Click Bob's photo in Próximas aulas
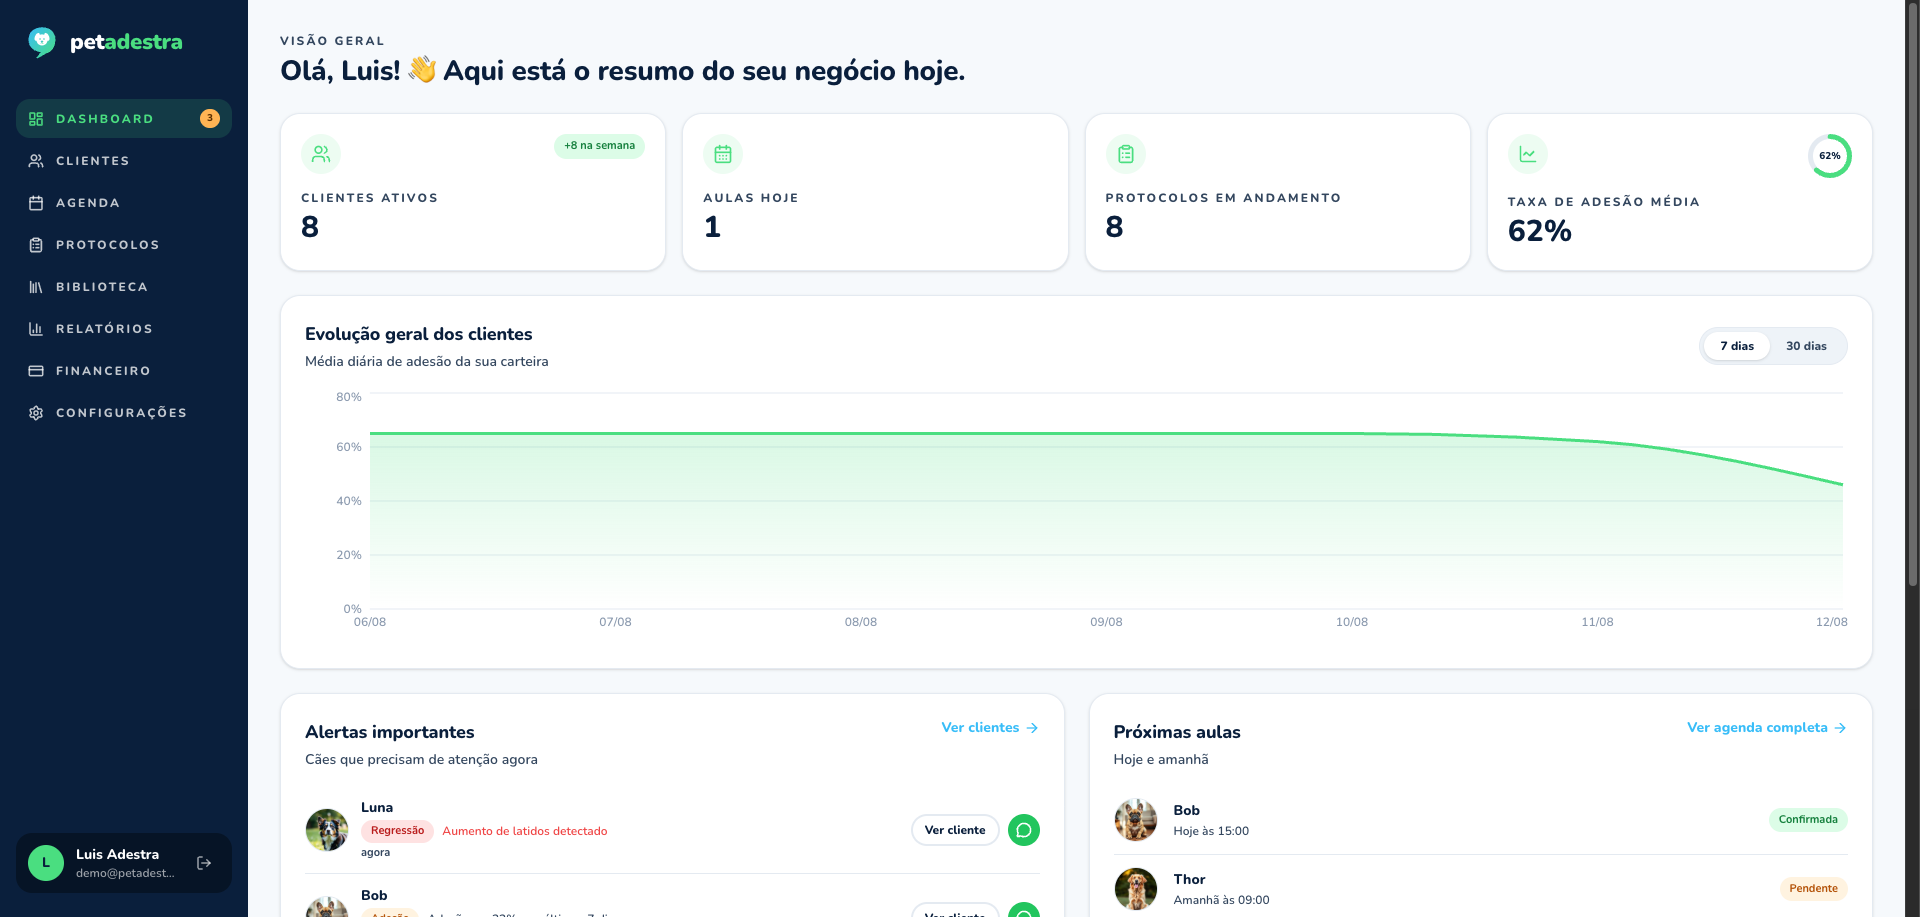This screenshot has width=1920, height=917. click(x=1136, y=820)
